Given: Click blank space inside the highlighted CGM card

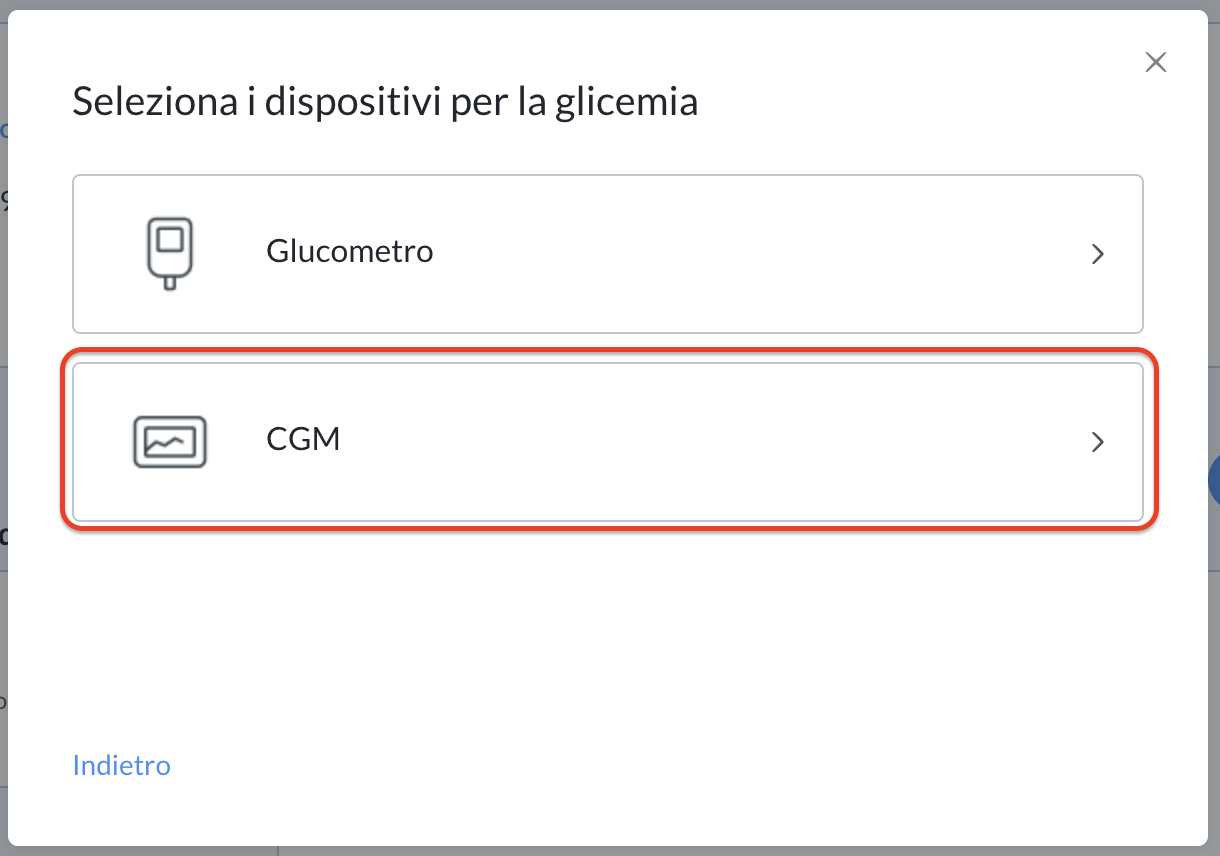Looking at the screenshot, I should tap(700, 442).
